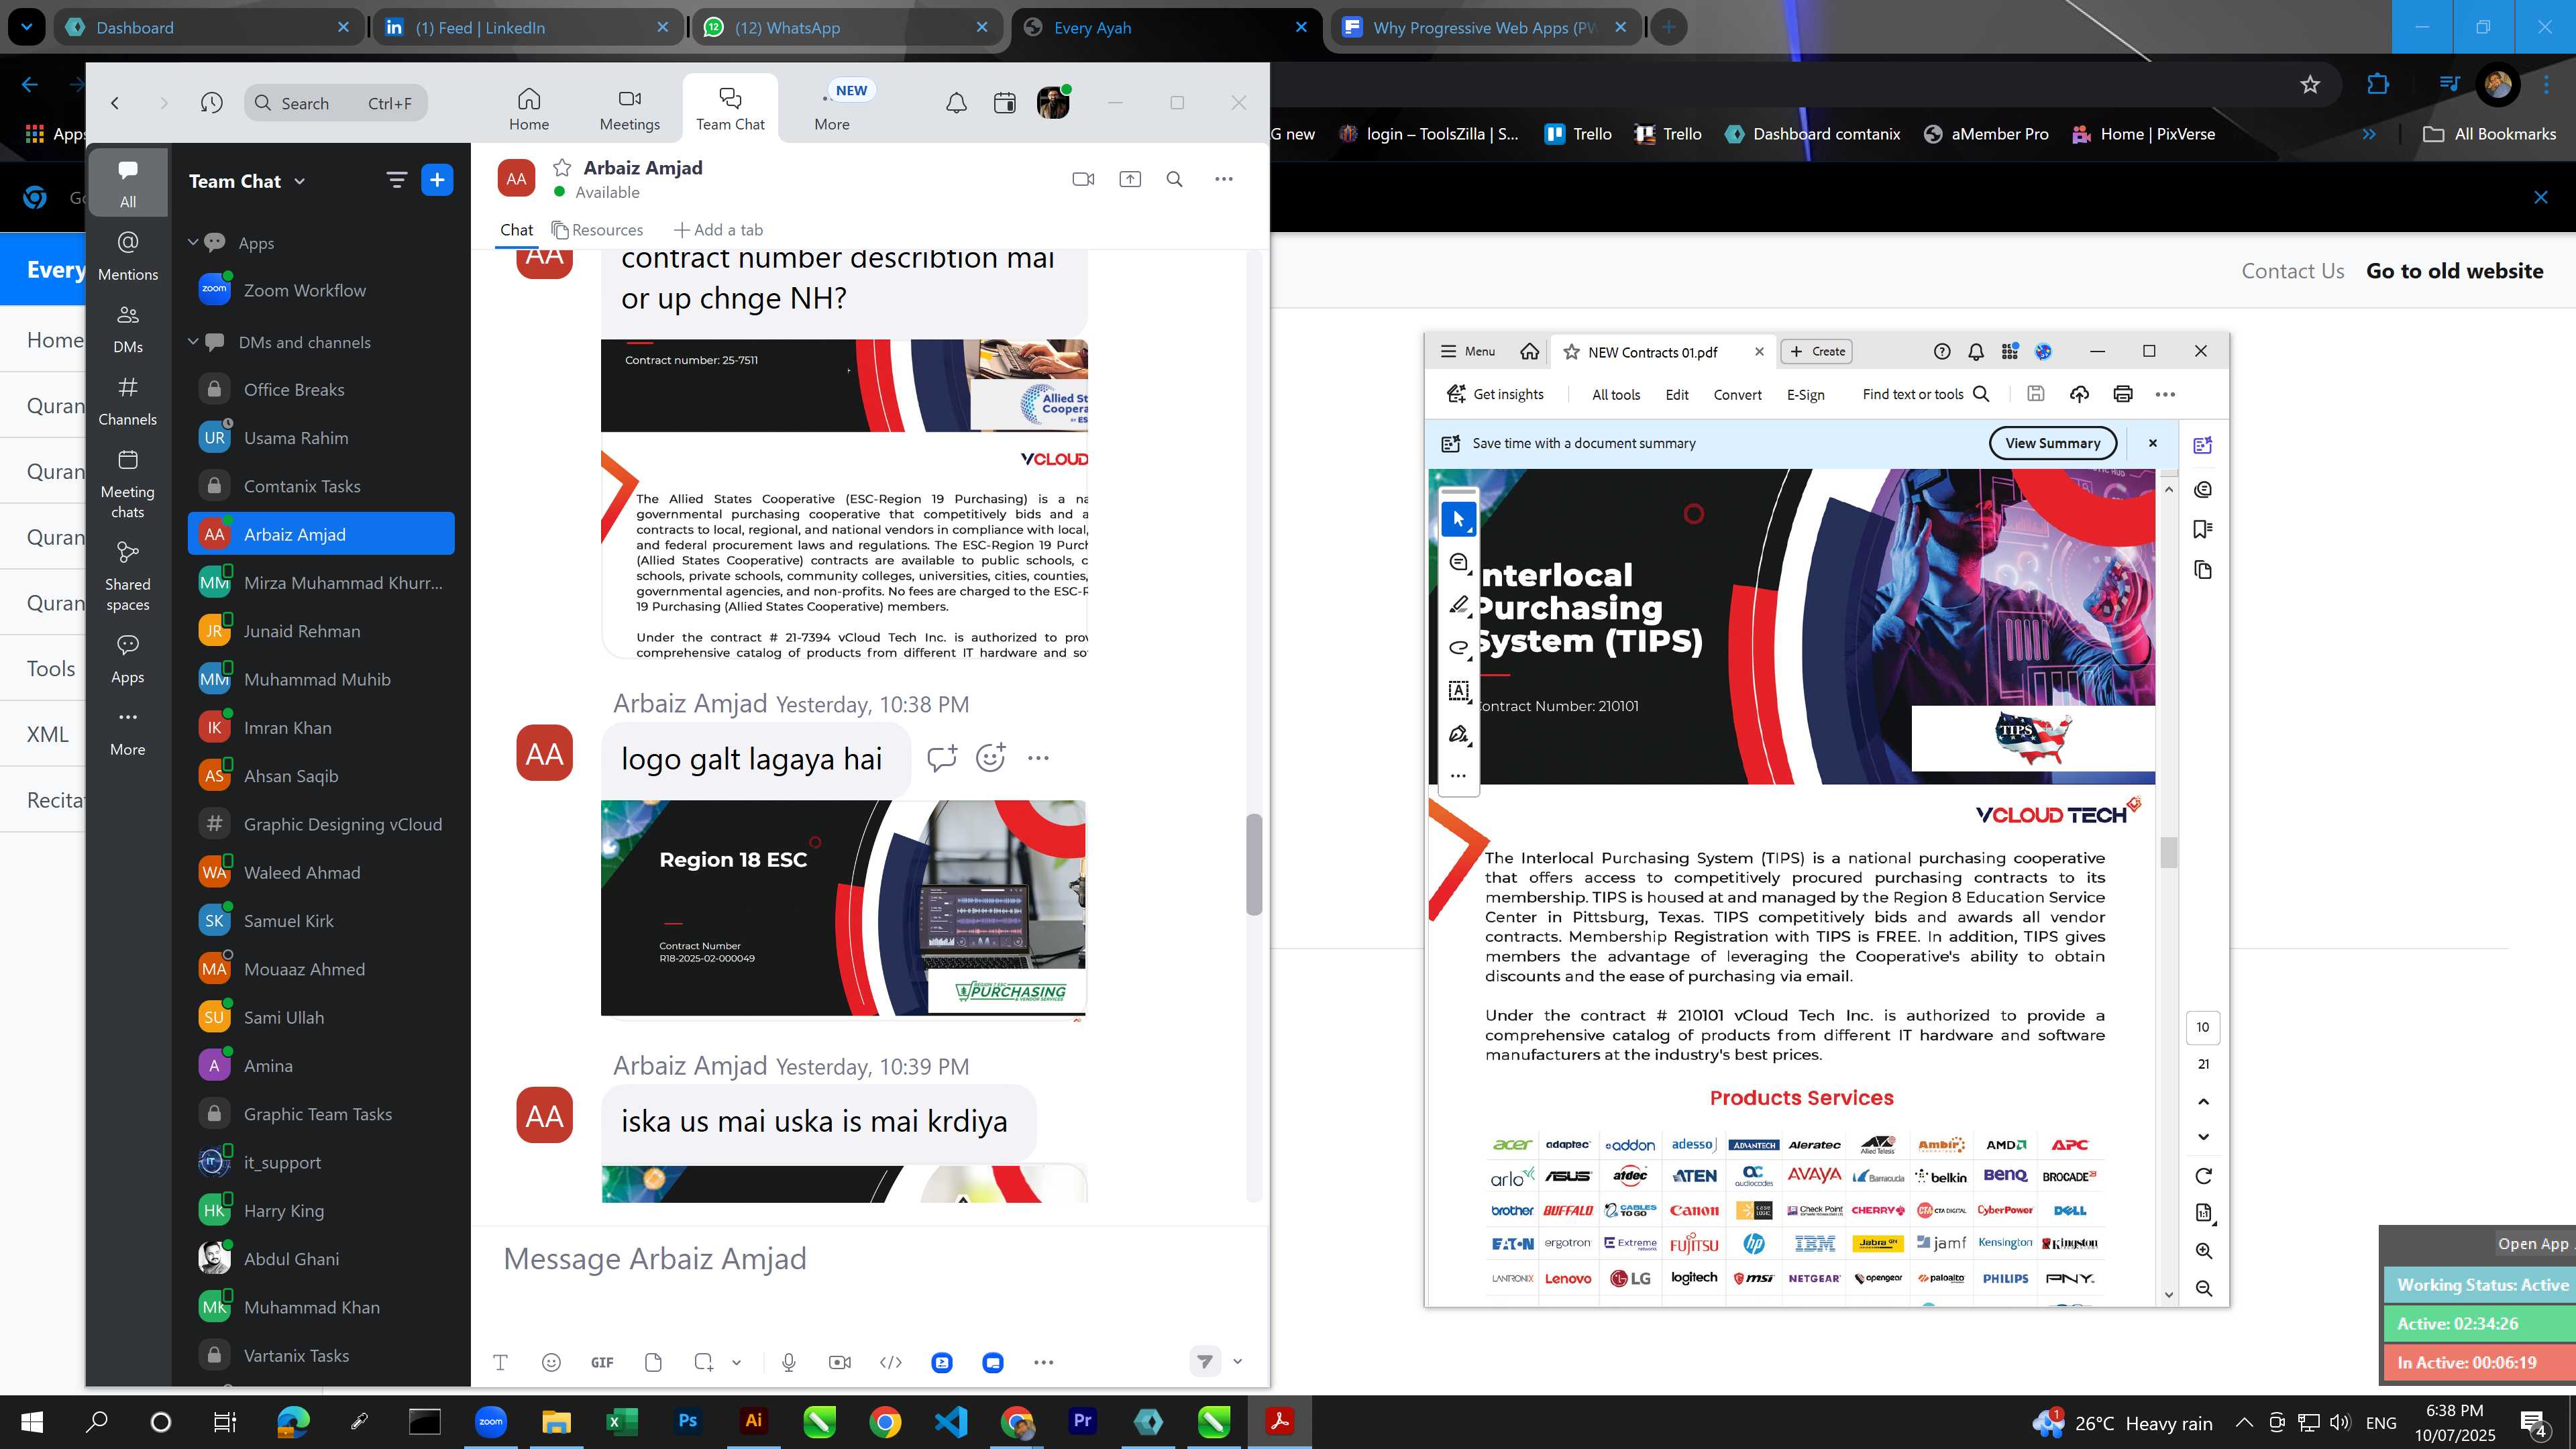Search in chat with the magnifier icon

click(1175, 179)
